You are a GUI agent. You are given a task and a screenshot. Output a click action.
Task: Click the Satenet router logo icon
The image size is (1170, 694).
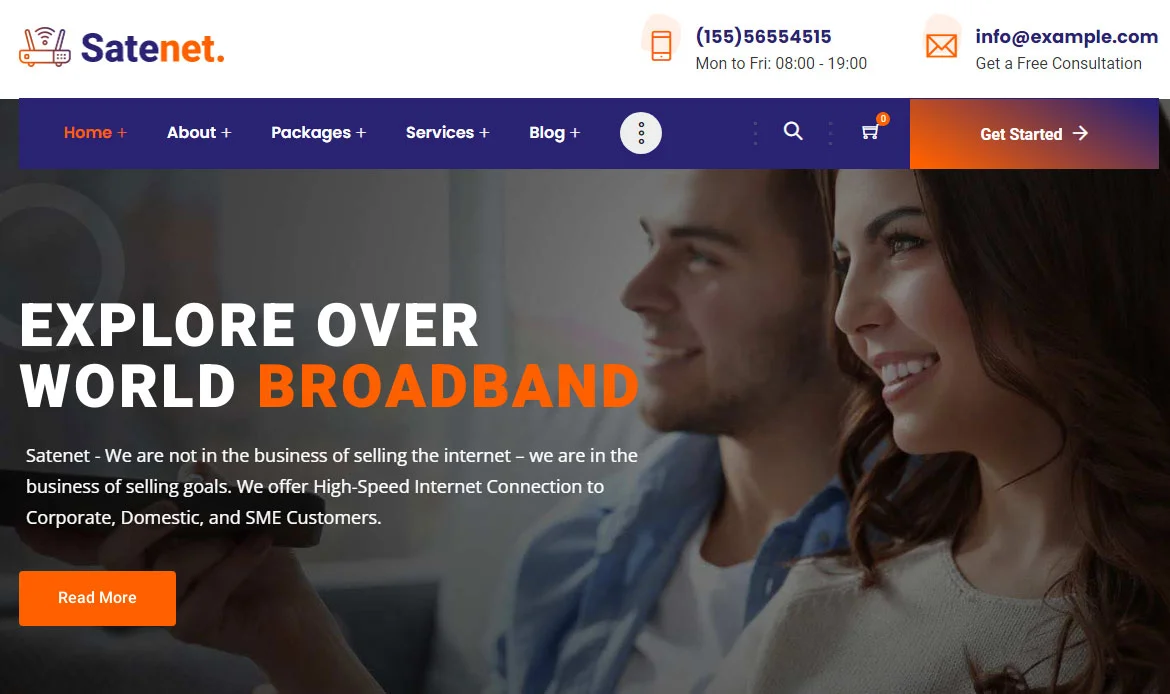pos(45,47)
